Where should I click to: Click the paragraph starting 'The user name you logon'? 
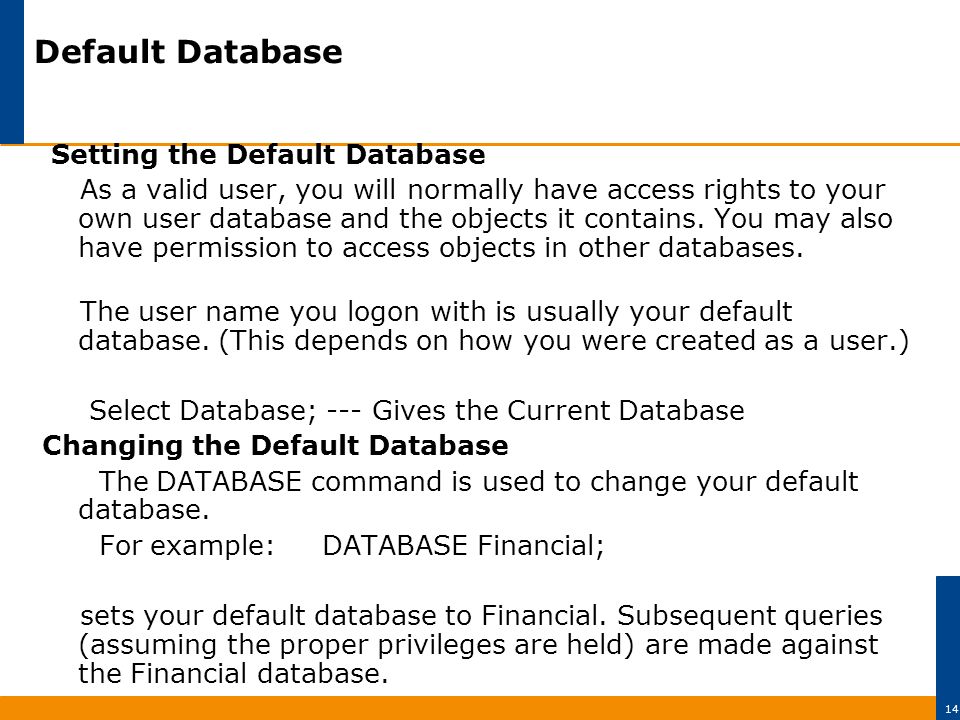493,326
